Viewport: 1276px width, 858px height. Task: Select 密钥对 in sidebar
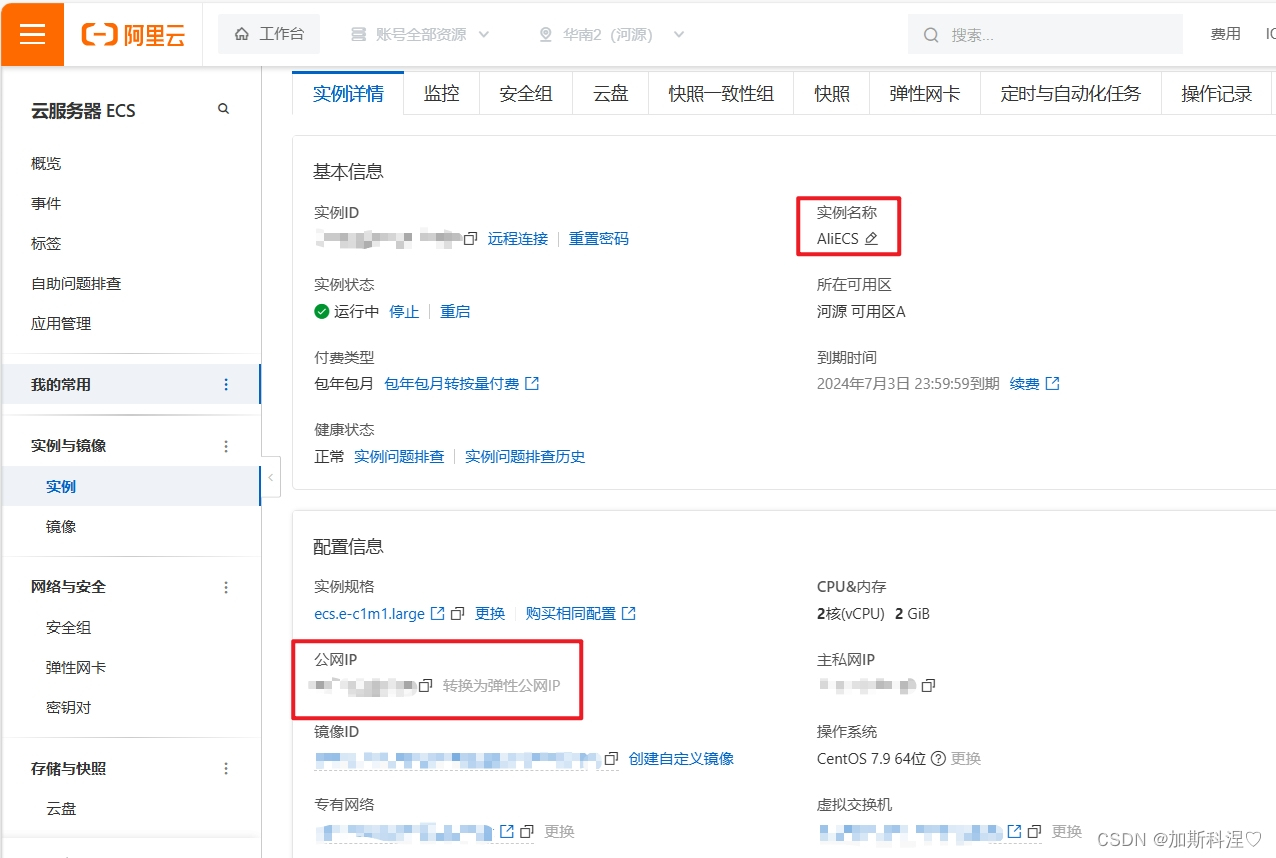pyautogui.click(x=69, y=708)
